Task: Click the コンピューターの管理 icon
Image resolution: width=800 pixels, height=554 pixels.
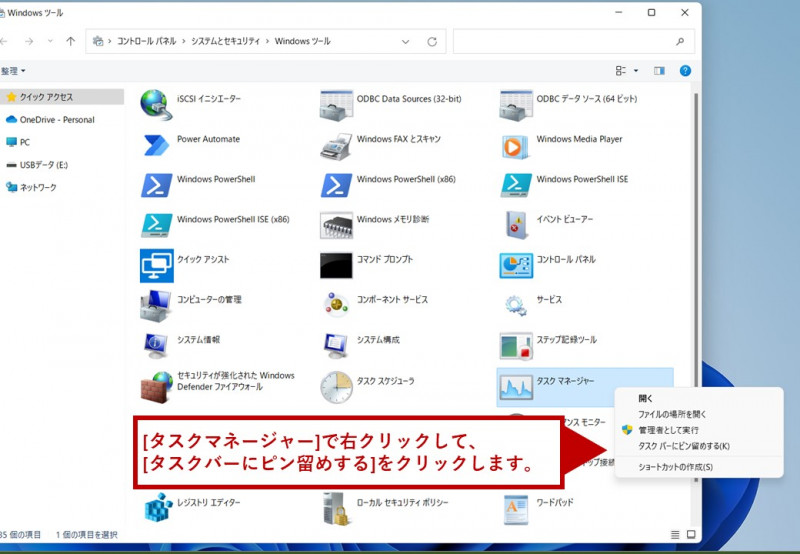Action: 156,306
